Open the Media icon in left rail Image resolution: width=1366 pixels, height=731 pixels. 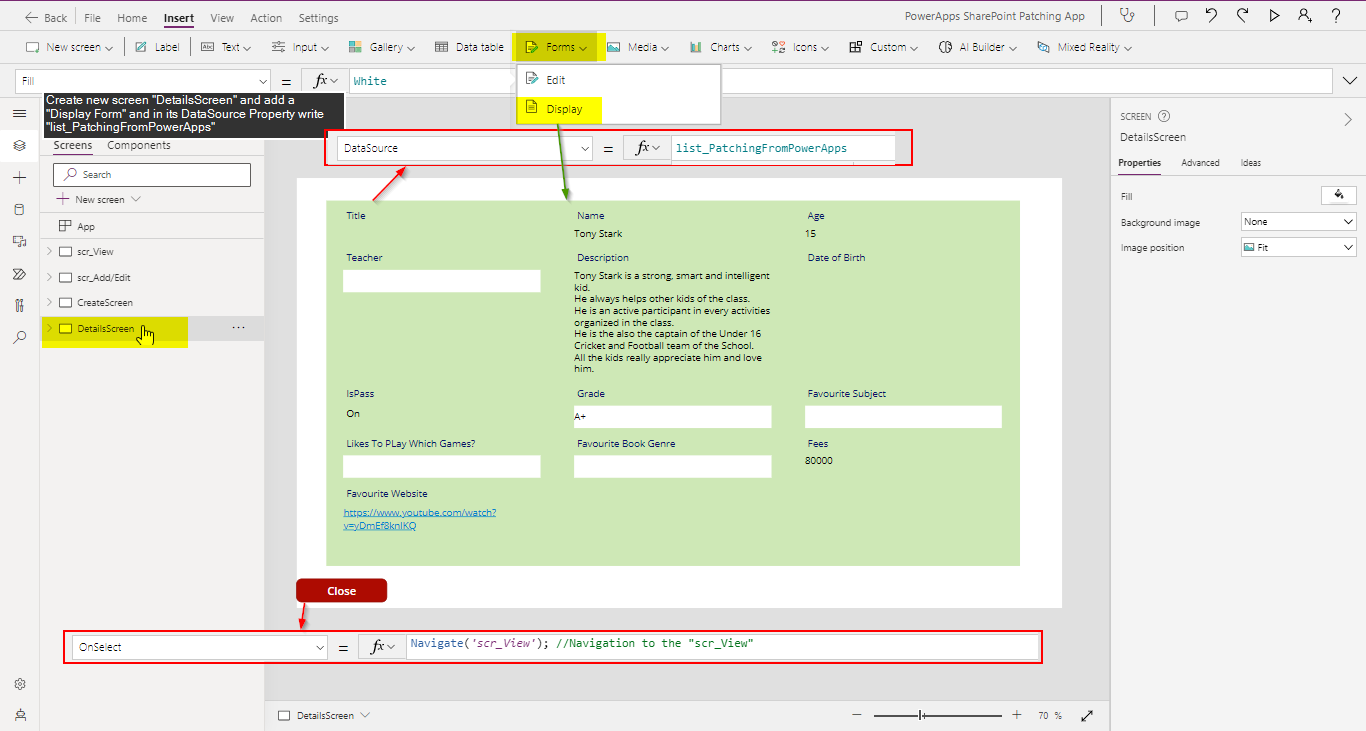click(x=19, y=242)
